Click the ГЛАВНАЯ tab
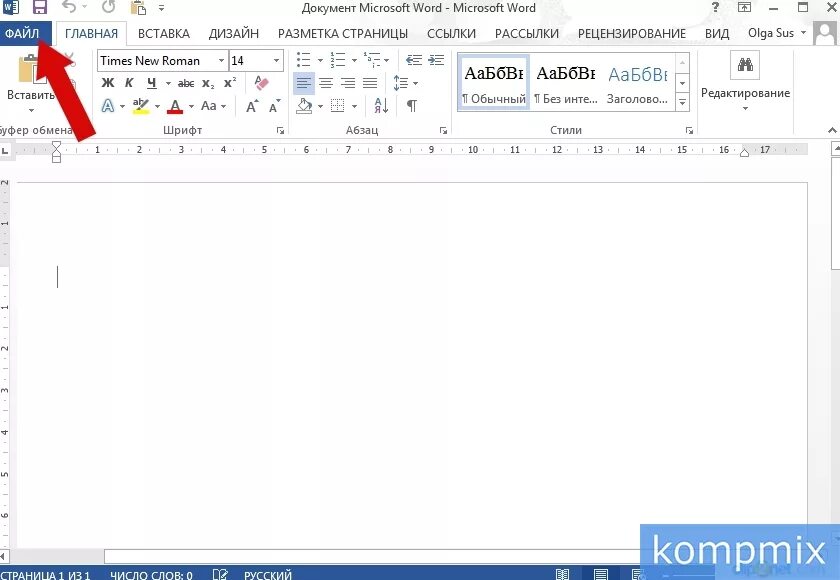Image resolution: width=840 pixels, height=580 pixels. (x=91, y=34)
